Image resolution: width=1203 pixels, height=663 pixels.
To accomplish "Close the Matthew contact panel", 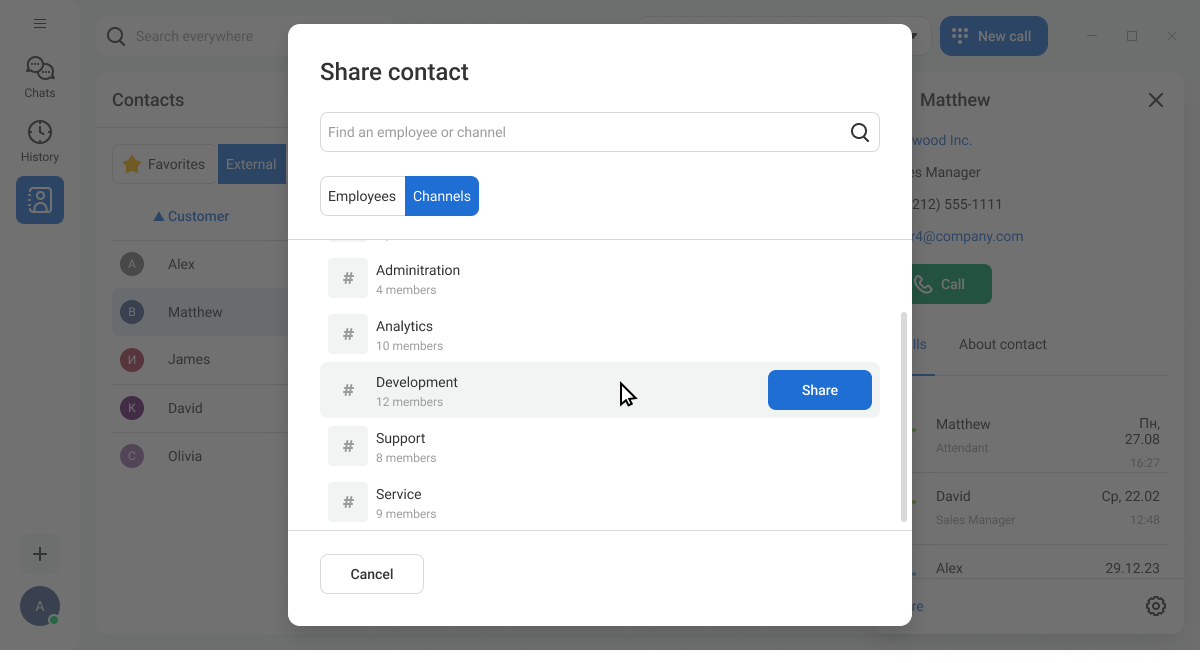I will pos(1156,100).
